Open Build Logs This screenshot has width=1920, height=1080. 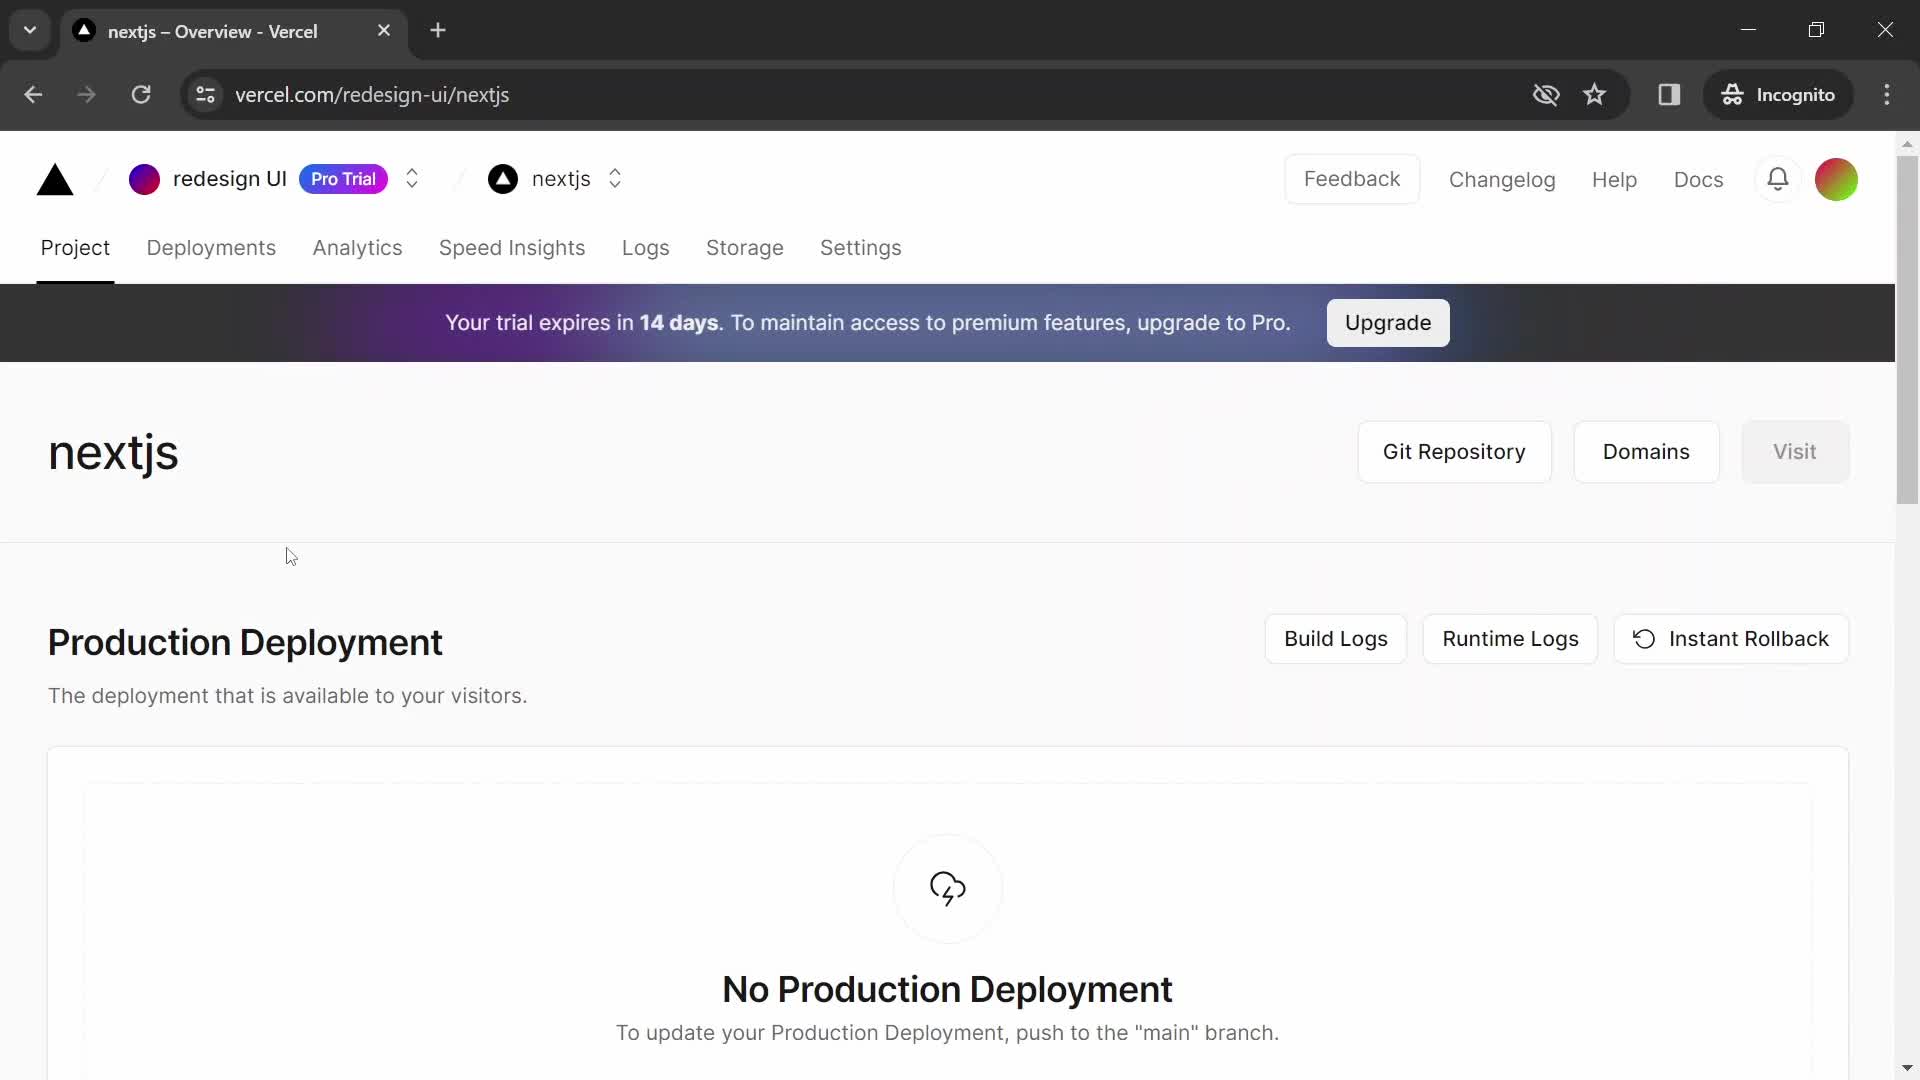[x=1336, y=639]
